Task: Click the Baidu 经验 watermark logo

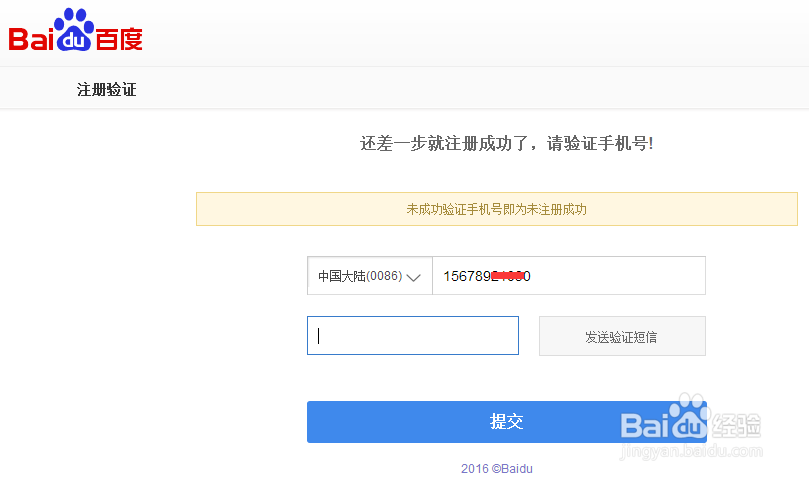Action: point(690,425)
